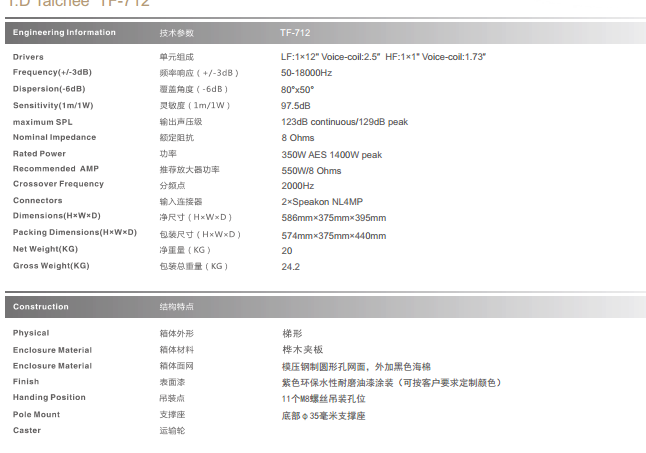Click the 'Sensitivity(1m/1W)' label
This screenshot has width=646, height=453.
[x=53, y=105]
